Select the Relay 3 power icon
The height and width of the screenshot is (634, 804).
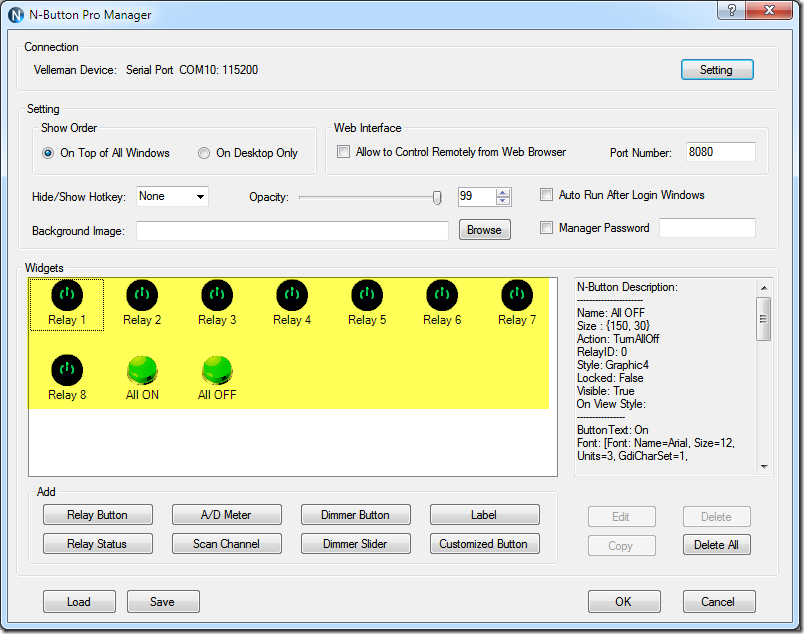point(217,295)
